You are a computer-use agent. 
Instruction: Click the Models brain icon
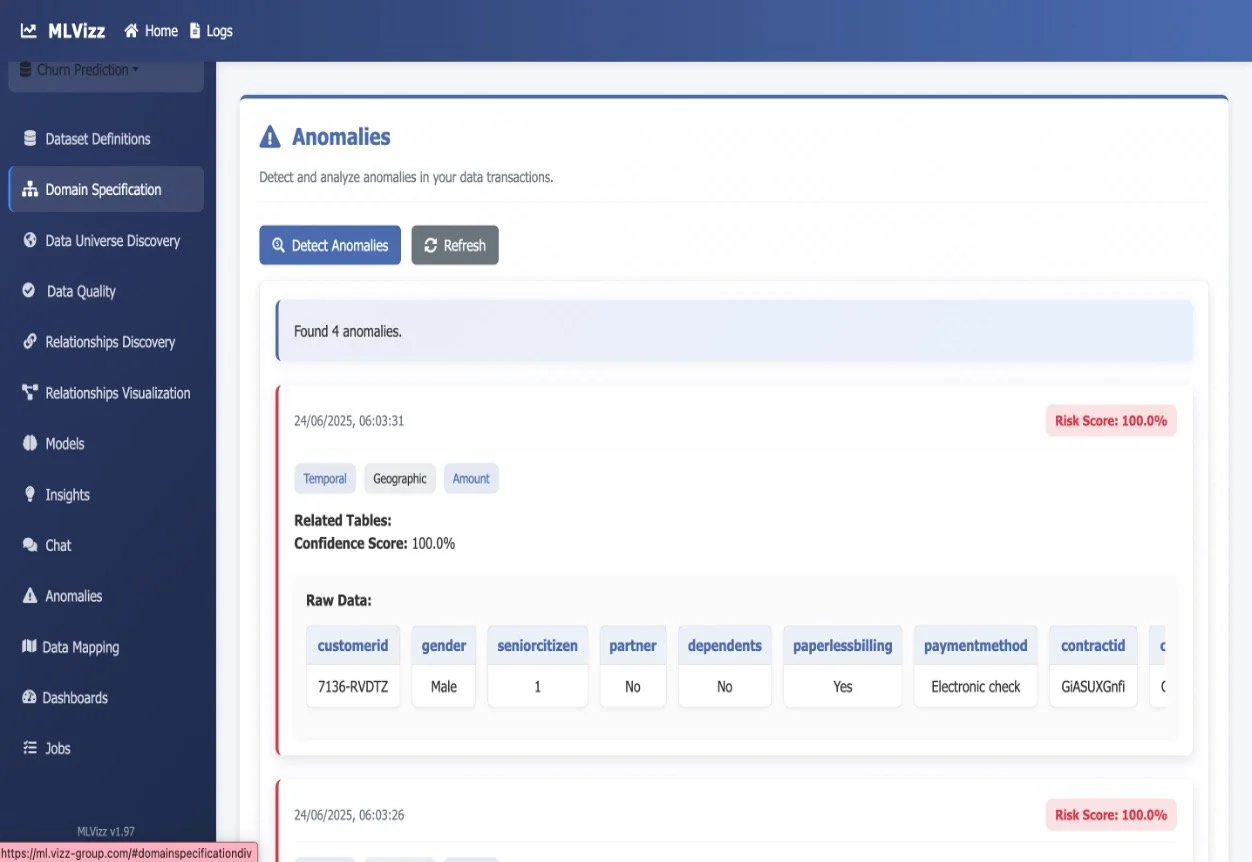pos(29,444)
